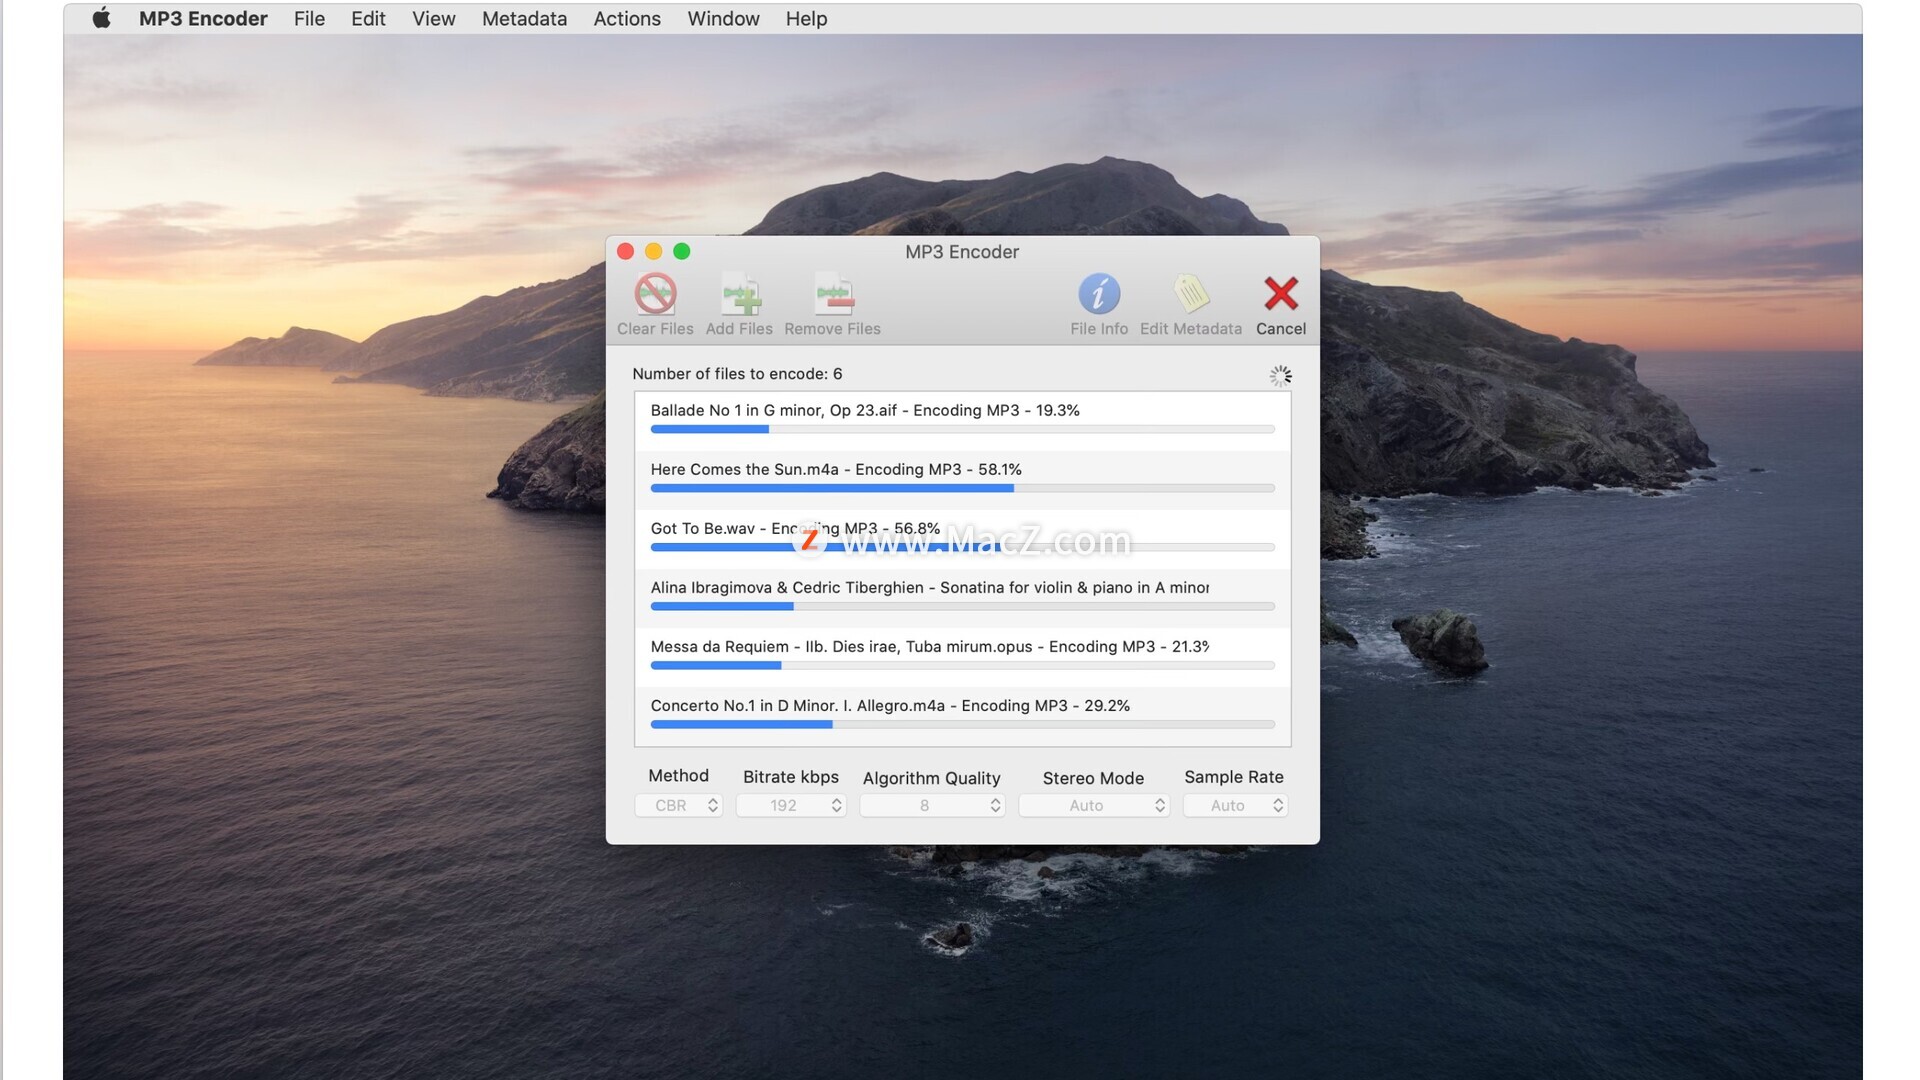Open the MP3 Encoder application menu

pyautogui.click(x=203, y=18)
